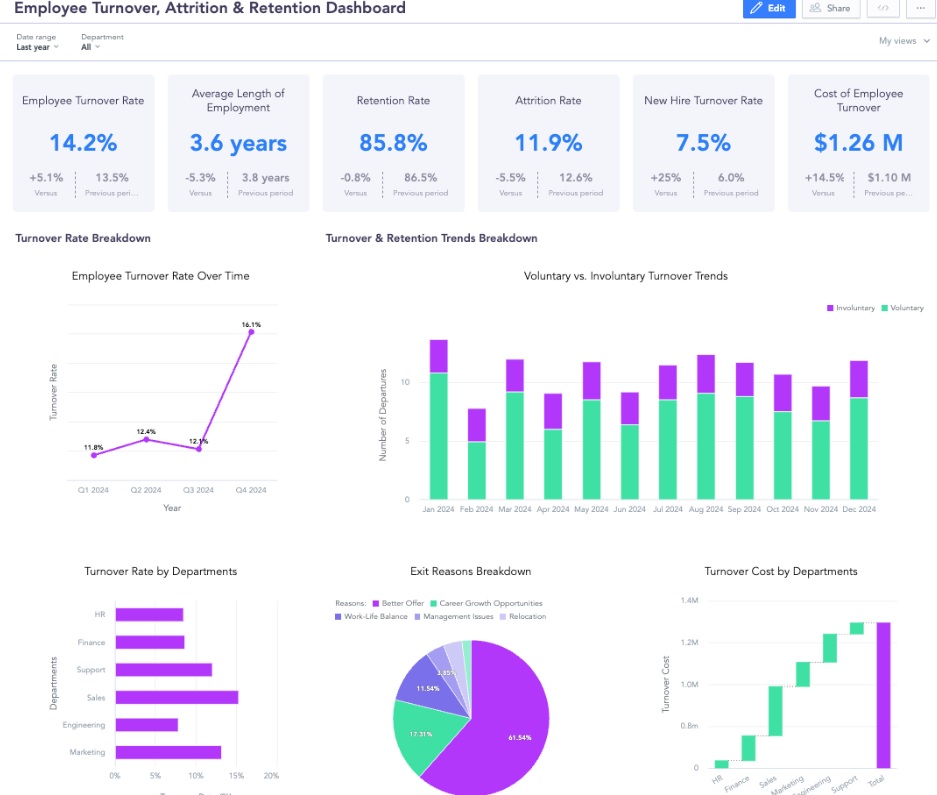937x795 pixels.
Task: Open the My views dropdown
Action: [x=902, y=41]
